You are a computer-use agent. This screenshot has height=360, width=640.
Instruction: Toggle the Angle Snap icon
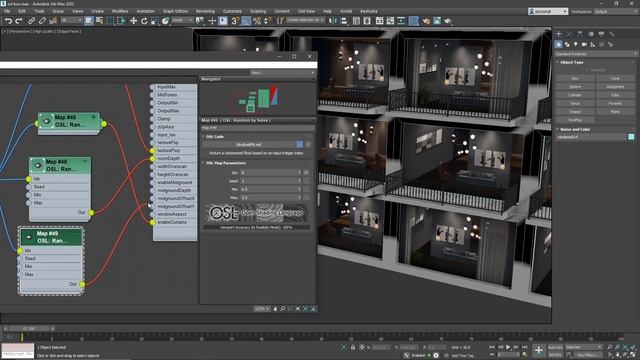[246, 21]
